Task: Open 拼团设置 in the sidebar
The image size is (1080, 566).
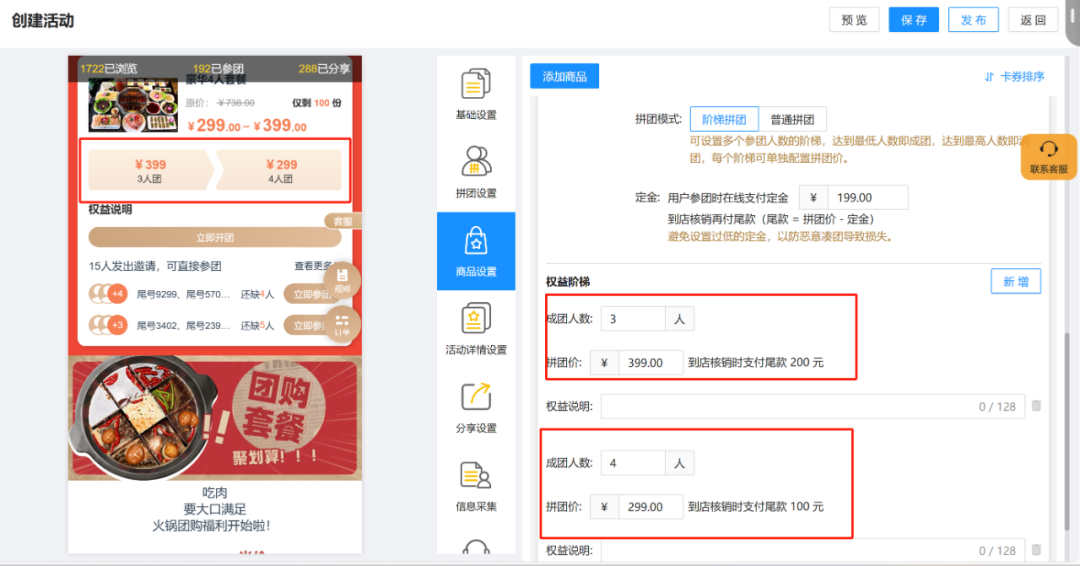Action: click(476, 172)
